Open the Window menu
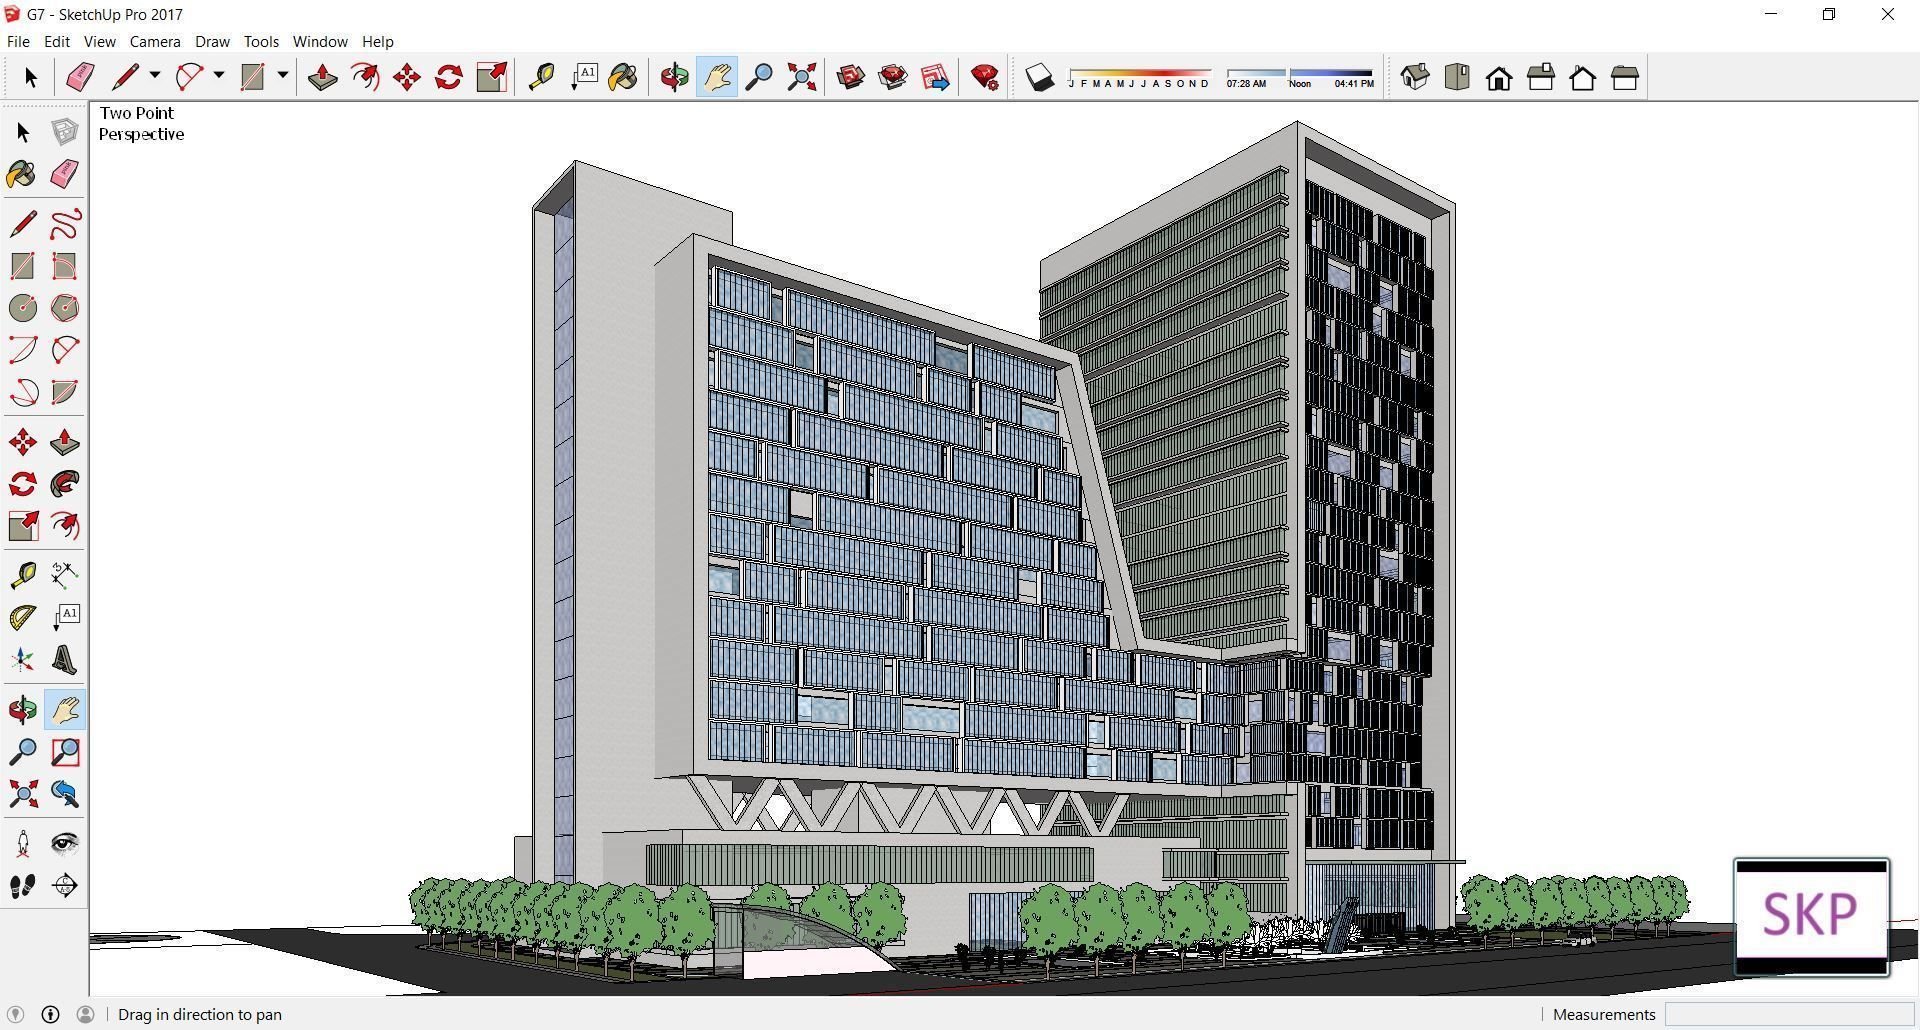The image size is (1920, 1030). 319,42
